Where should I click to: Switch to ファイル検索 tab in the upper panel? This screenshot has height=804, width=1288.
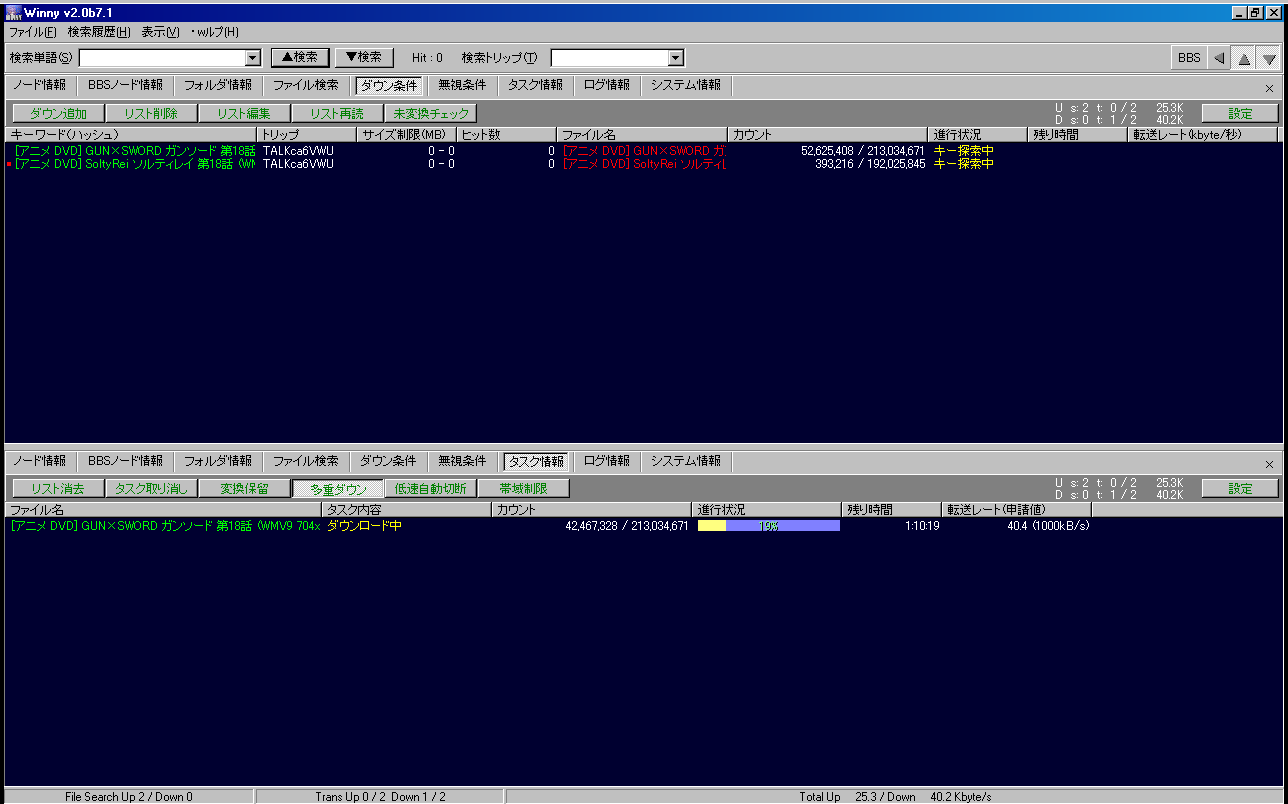[305, 86]
